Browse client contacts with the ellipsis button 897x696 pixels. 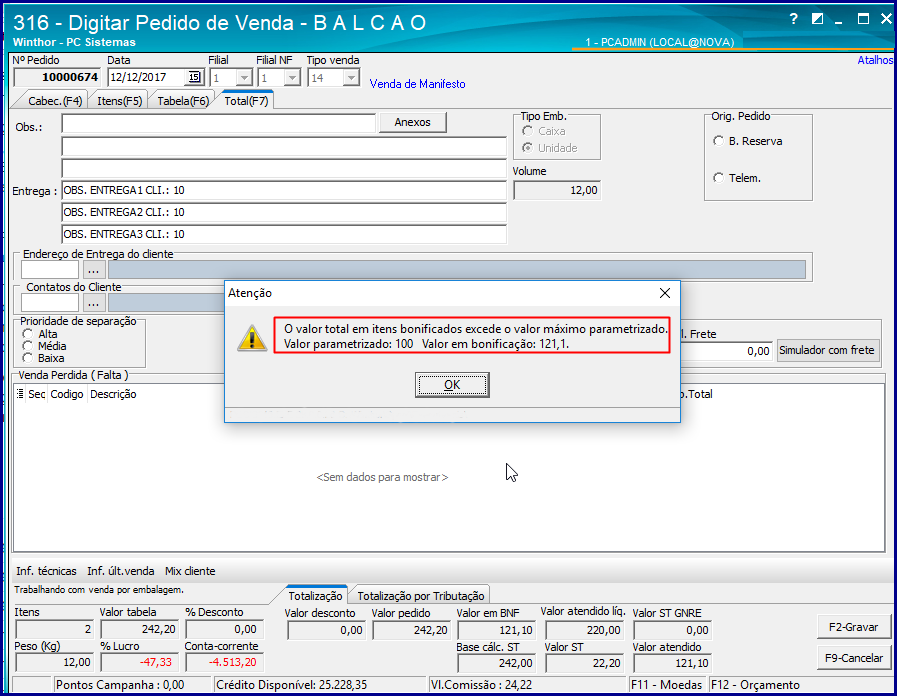(x=94, y=303)
